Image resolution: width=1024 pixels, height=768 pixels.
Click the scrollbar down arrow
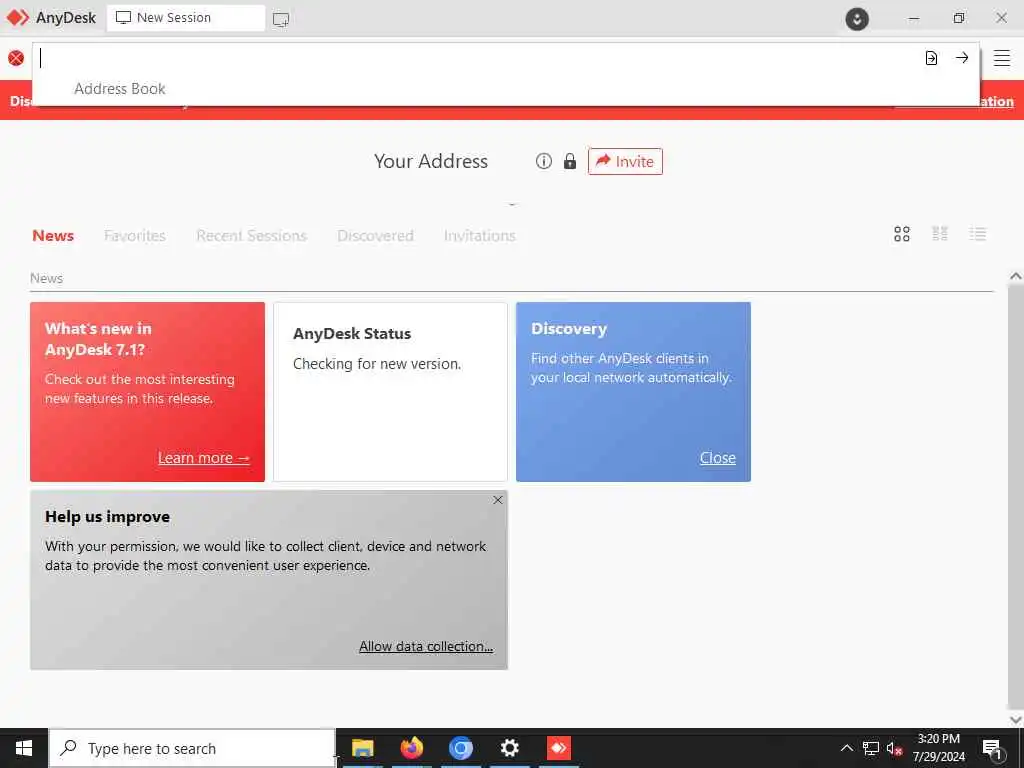[x=1016, y=720]
